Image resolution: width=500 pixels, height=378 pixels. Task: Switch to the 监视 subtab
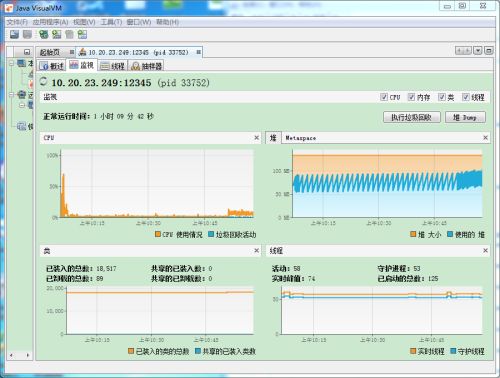pos(82,65)
